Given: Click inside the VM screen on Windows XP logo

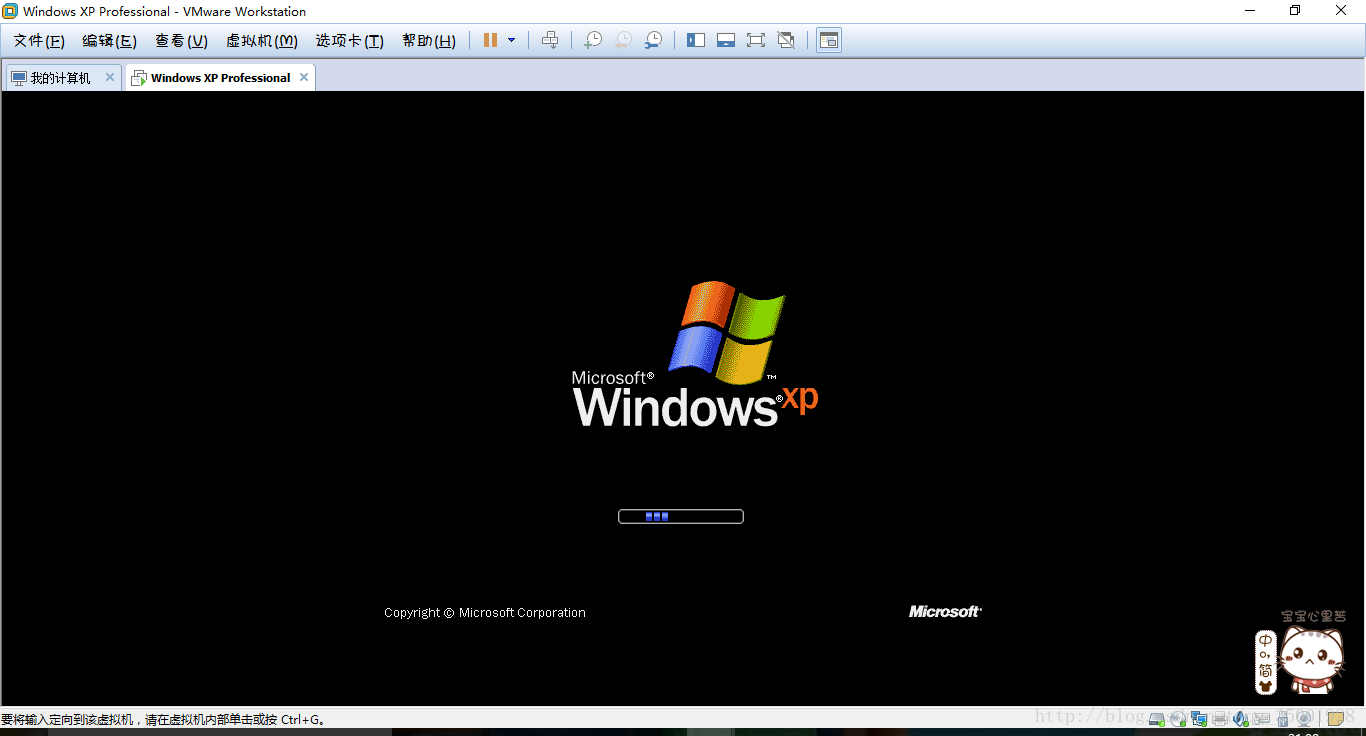Looking at the screenshot, I should 695,355.
